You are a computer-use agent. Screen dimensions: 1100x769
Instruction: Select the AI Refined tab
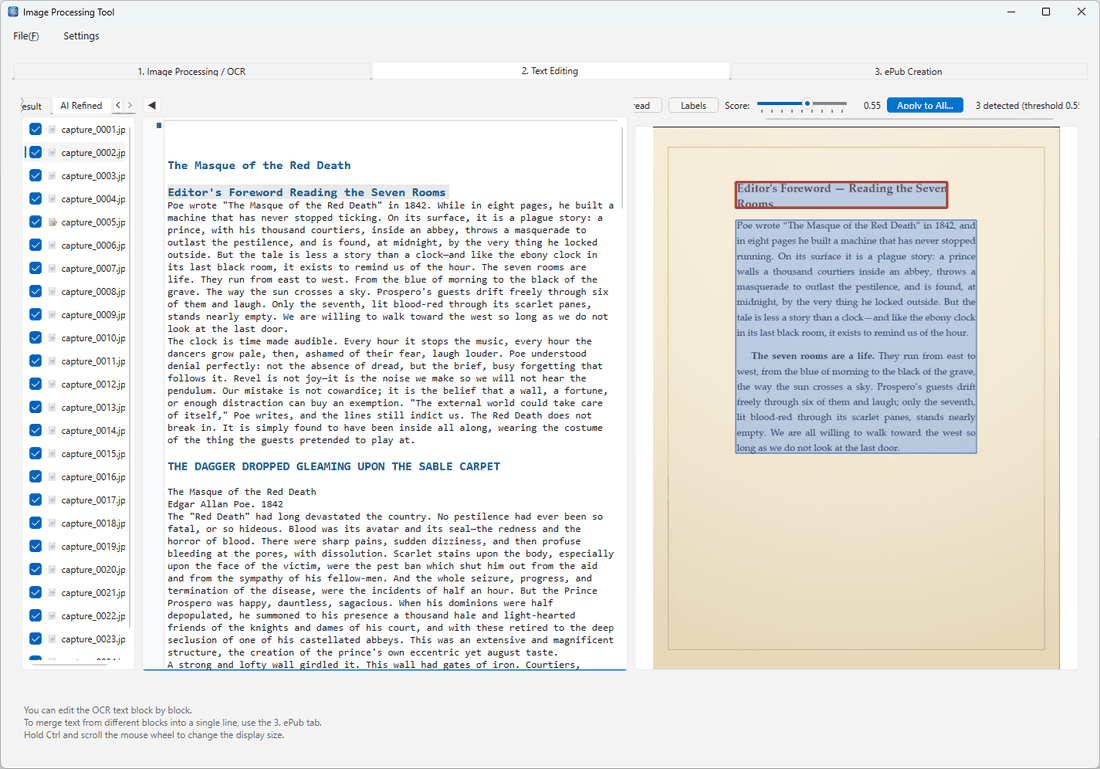coord(81,105)
